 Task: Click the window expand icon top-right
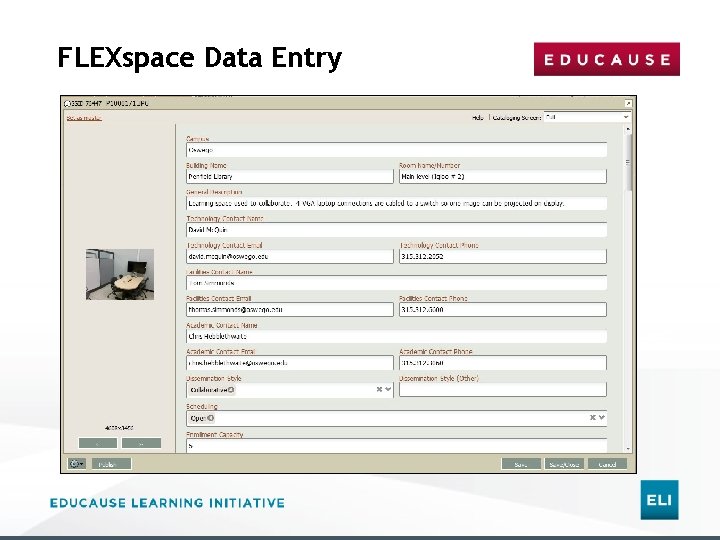pyautogui.click(x=628, y=103)
